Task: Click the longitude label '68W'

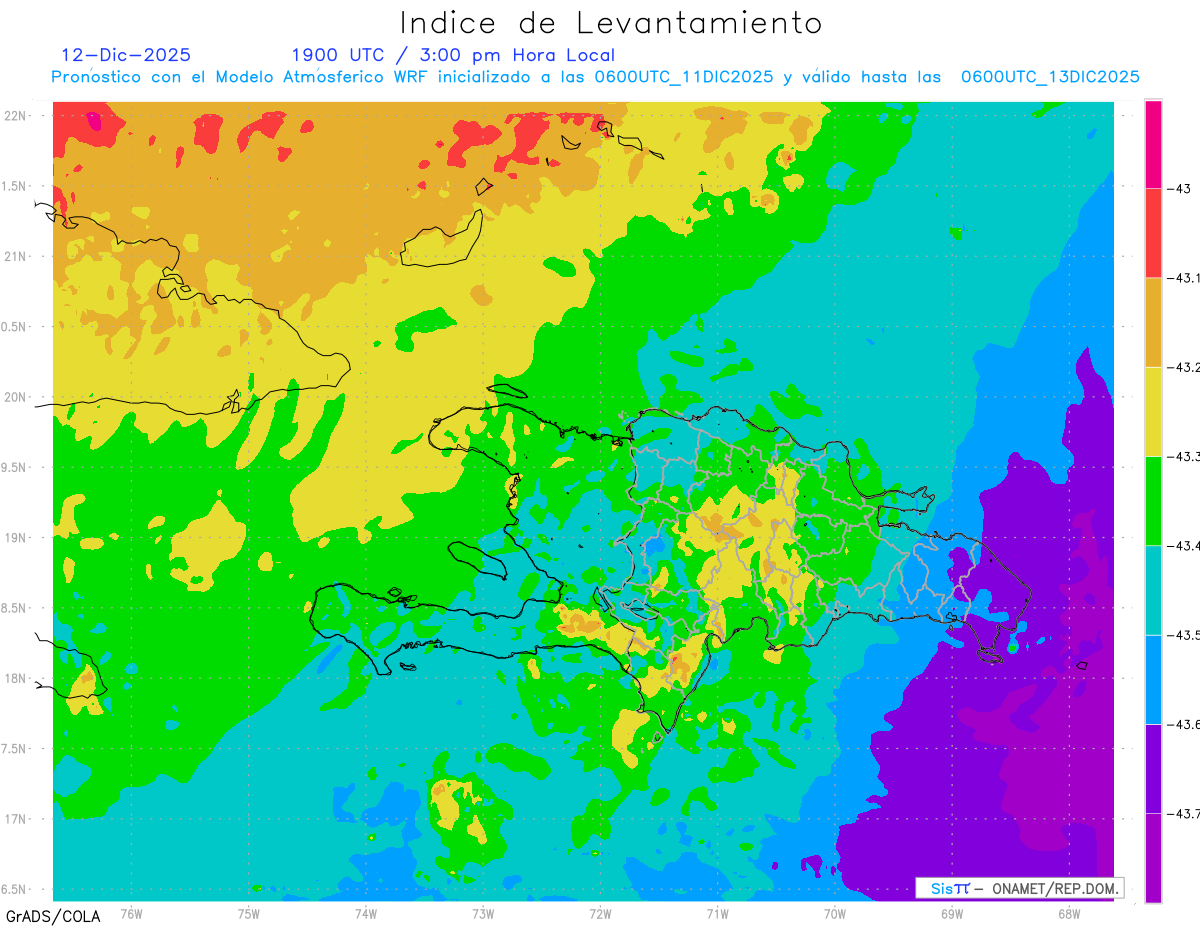Action: [1068, 913]
